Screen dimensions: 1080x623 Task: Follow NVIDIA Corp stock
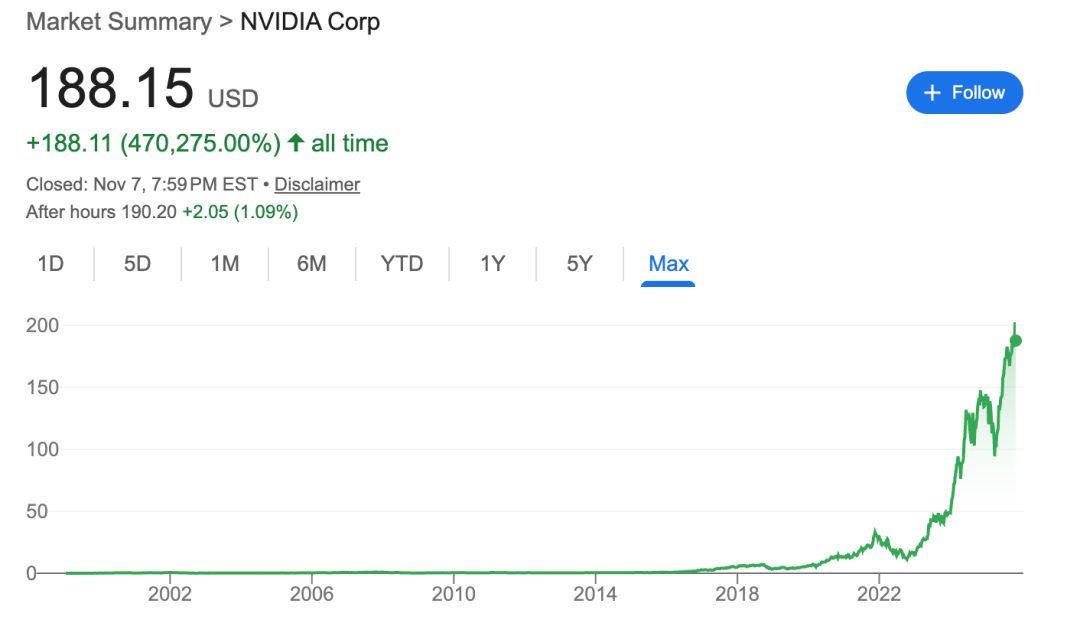(964, 93)
